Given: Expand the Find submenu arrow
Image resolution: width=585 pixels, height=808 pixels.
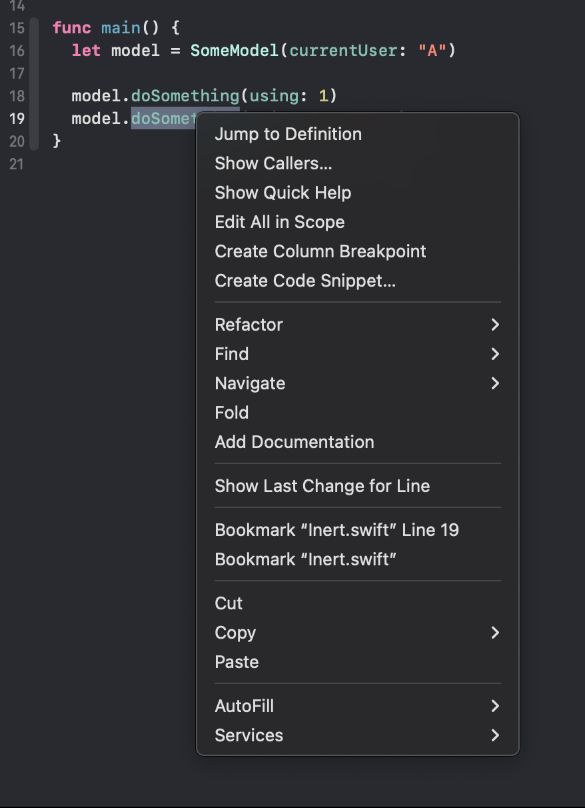Looking at the screenshot, I should pos(495,354).
